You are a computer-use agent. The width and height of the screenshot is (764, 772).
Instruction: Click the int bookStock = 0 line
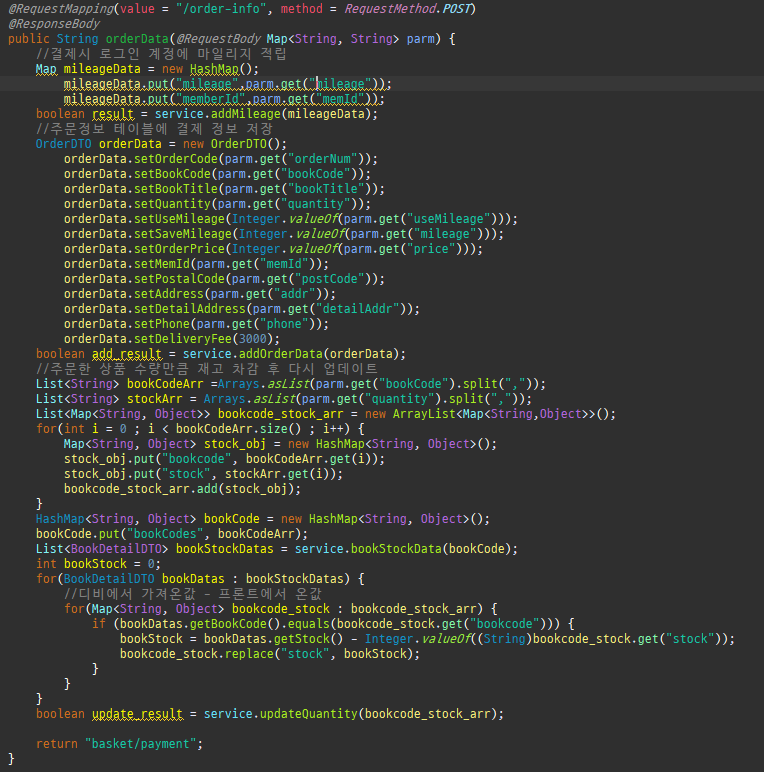(98, 564)
